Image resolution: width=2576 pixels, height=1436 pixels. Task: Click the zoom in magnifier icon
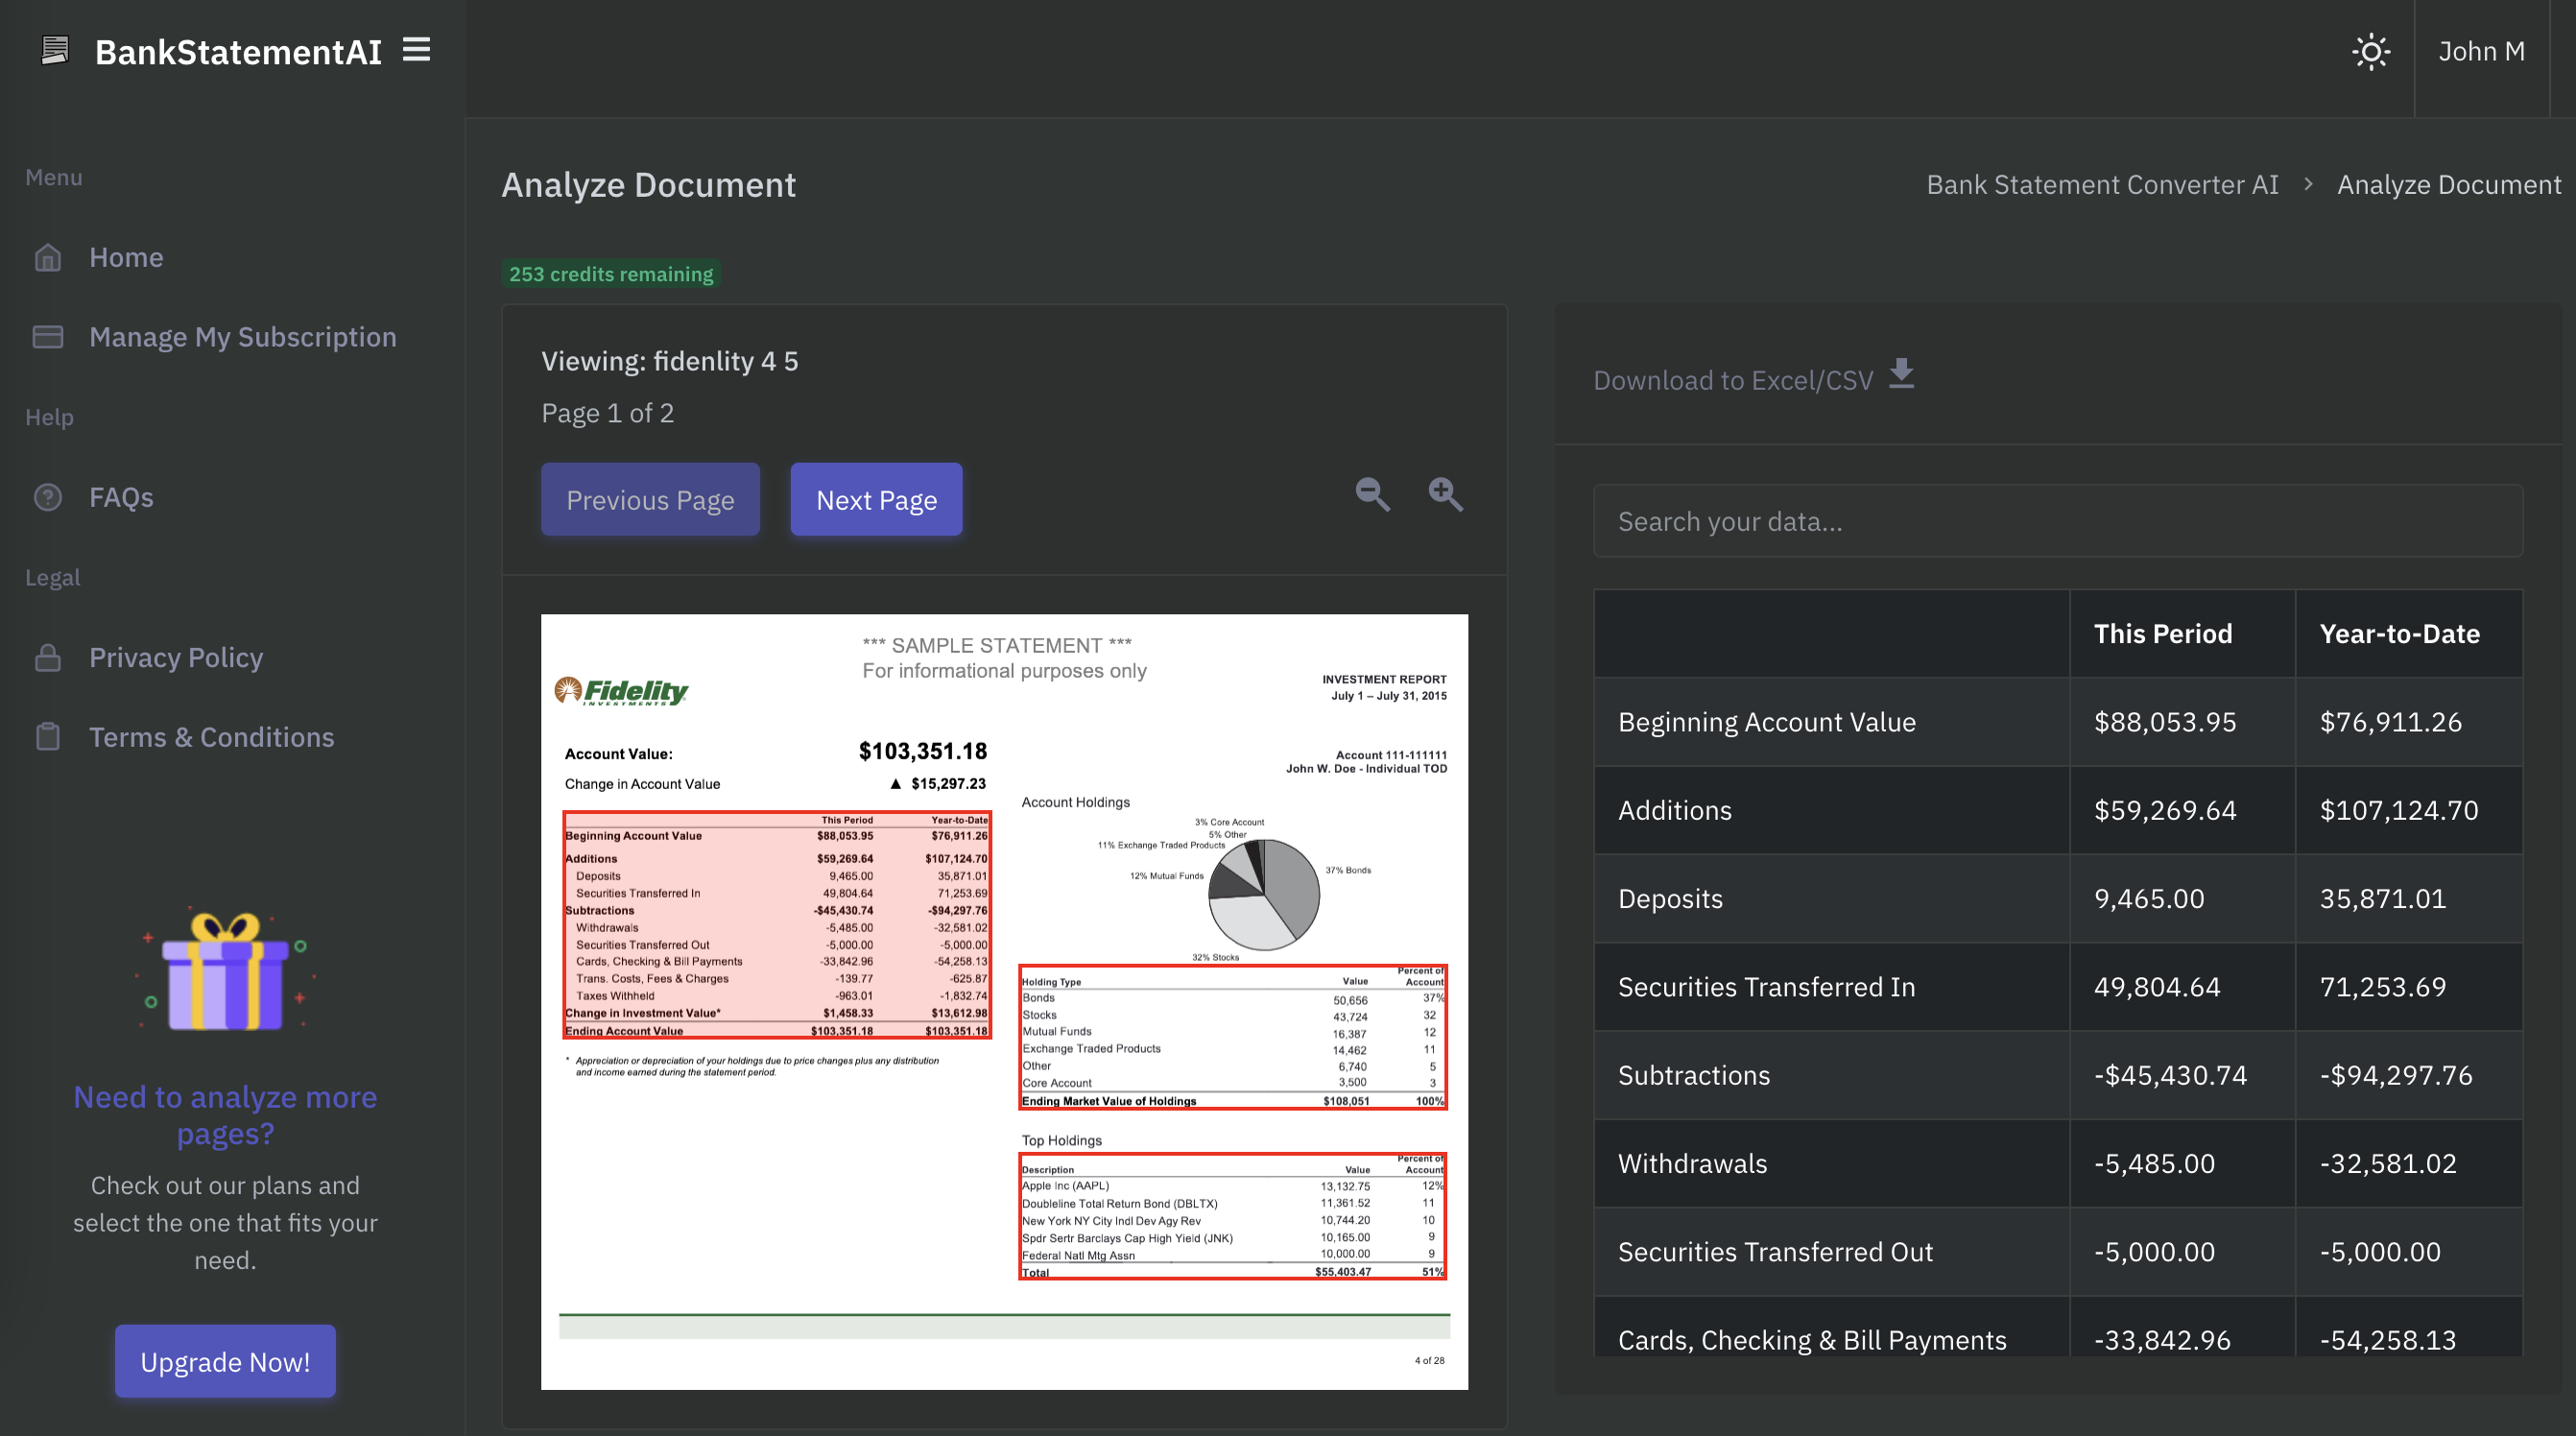point(1445,494)
